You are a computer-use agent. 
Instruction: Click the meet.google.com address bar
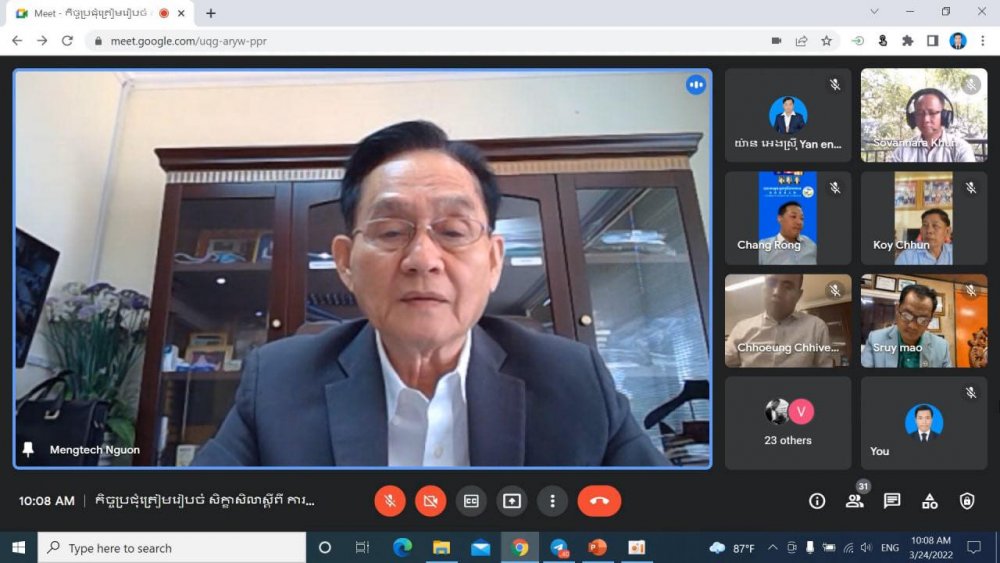[x=400, y=41]
